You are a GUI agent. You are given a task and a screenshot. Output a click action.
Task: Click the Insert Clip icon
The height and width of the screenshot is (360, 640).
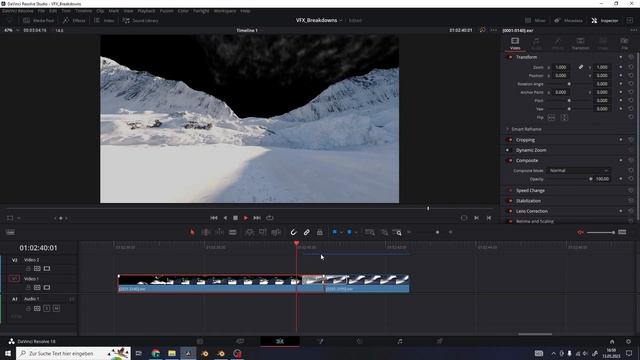[249, 232]
